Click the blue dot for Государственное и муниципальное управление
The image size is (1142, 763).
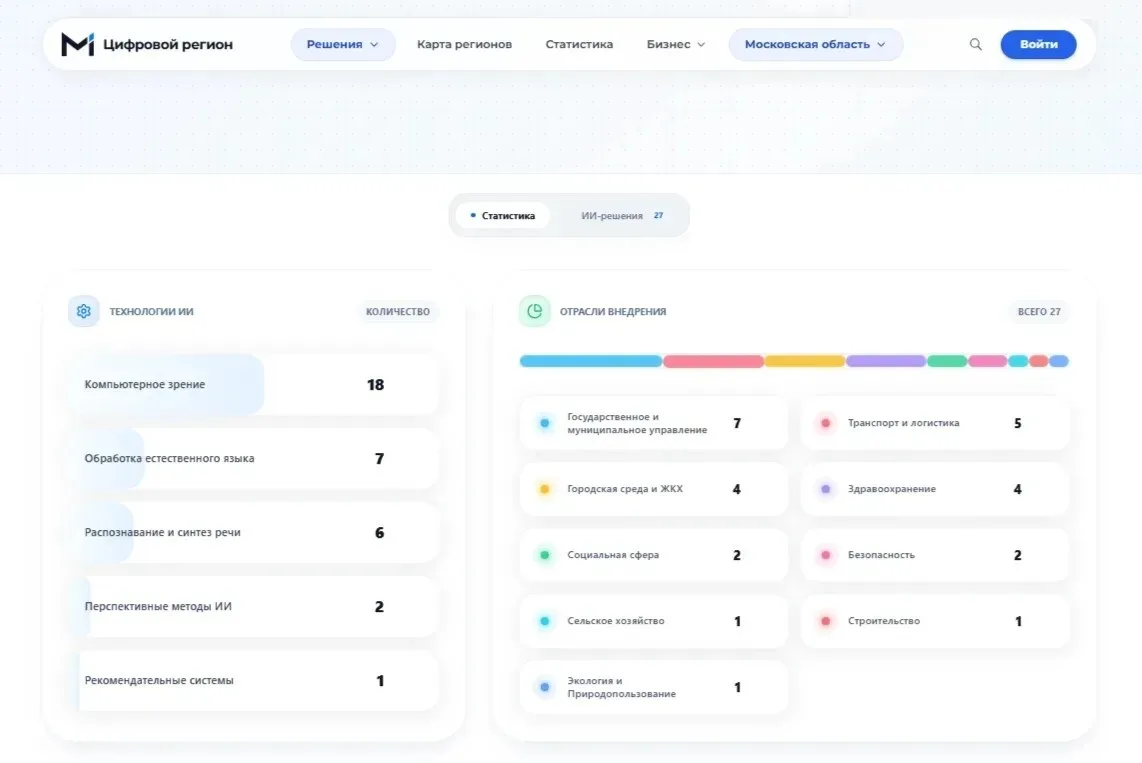click(x=545, y=423)
